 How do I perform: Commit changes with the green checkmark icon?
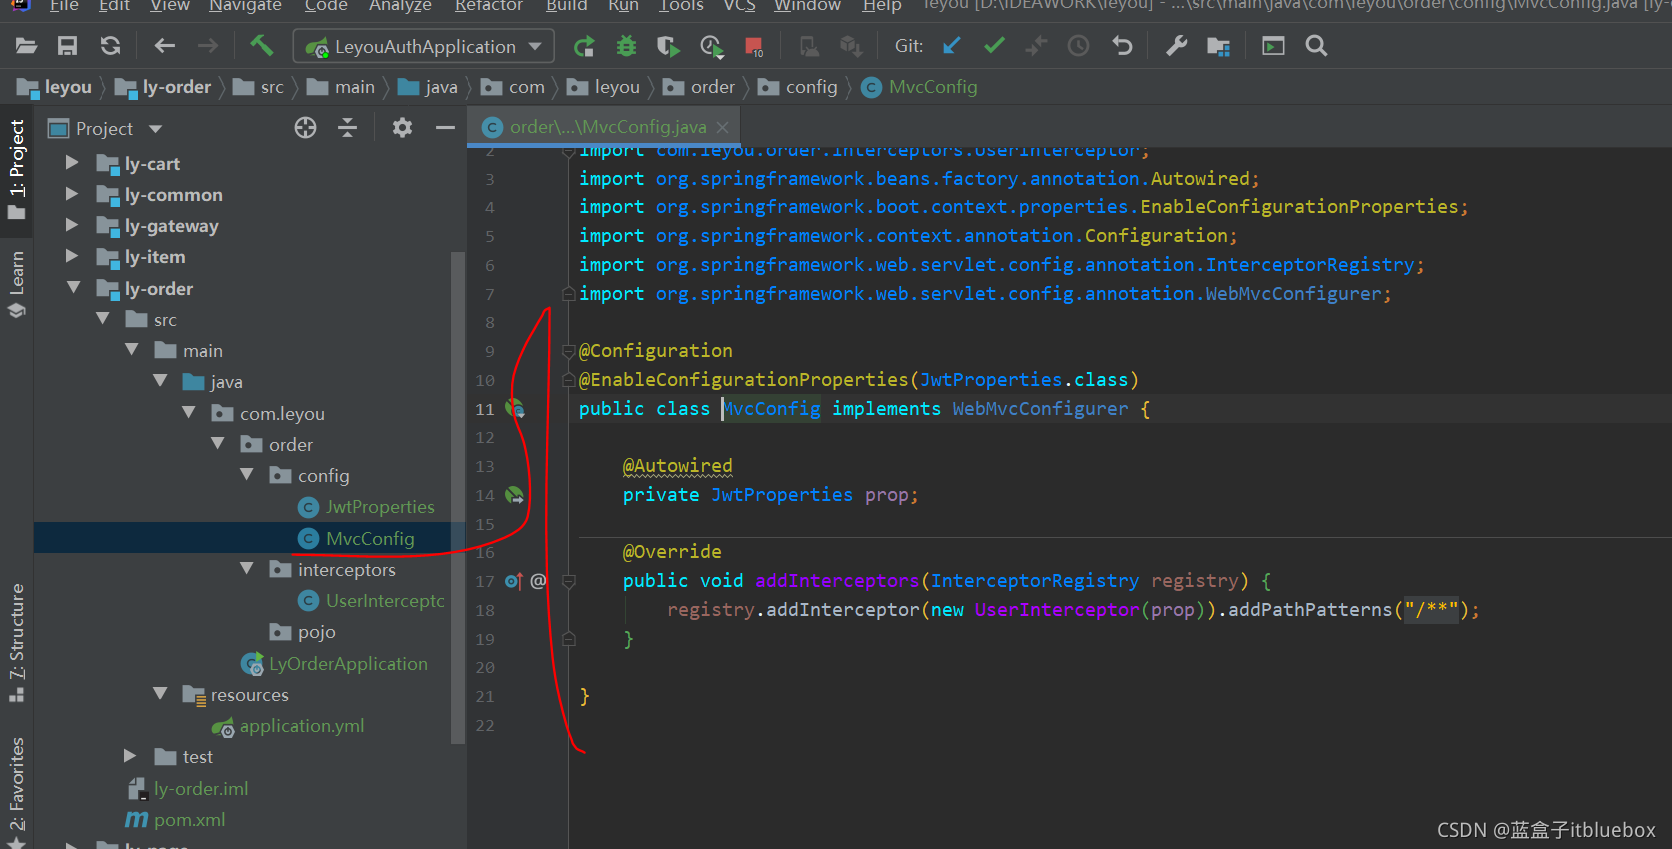point(994,46)
